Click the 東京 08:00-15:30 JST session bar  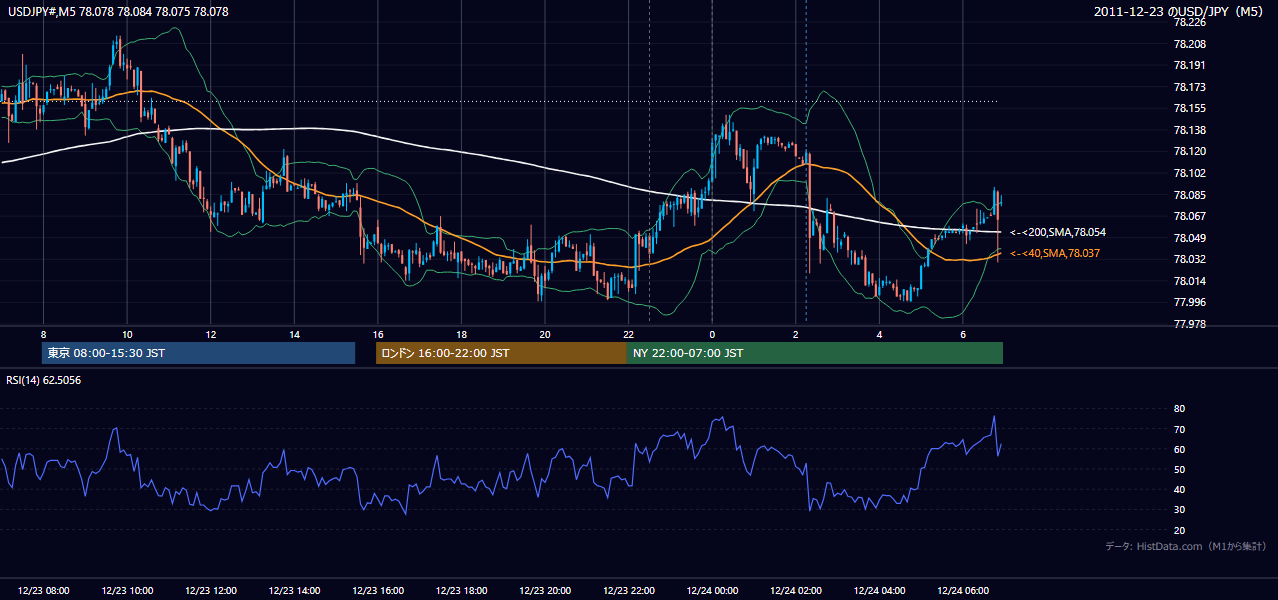point(198,353)
